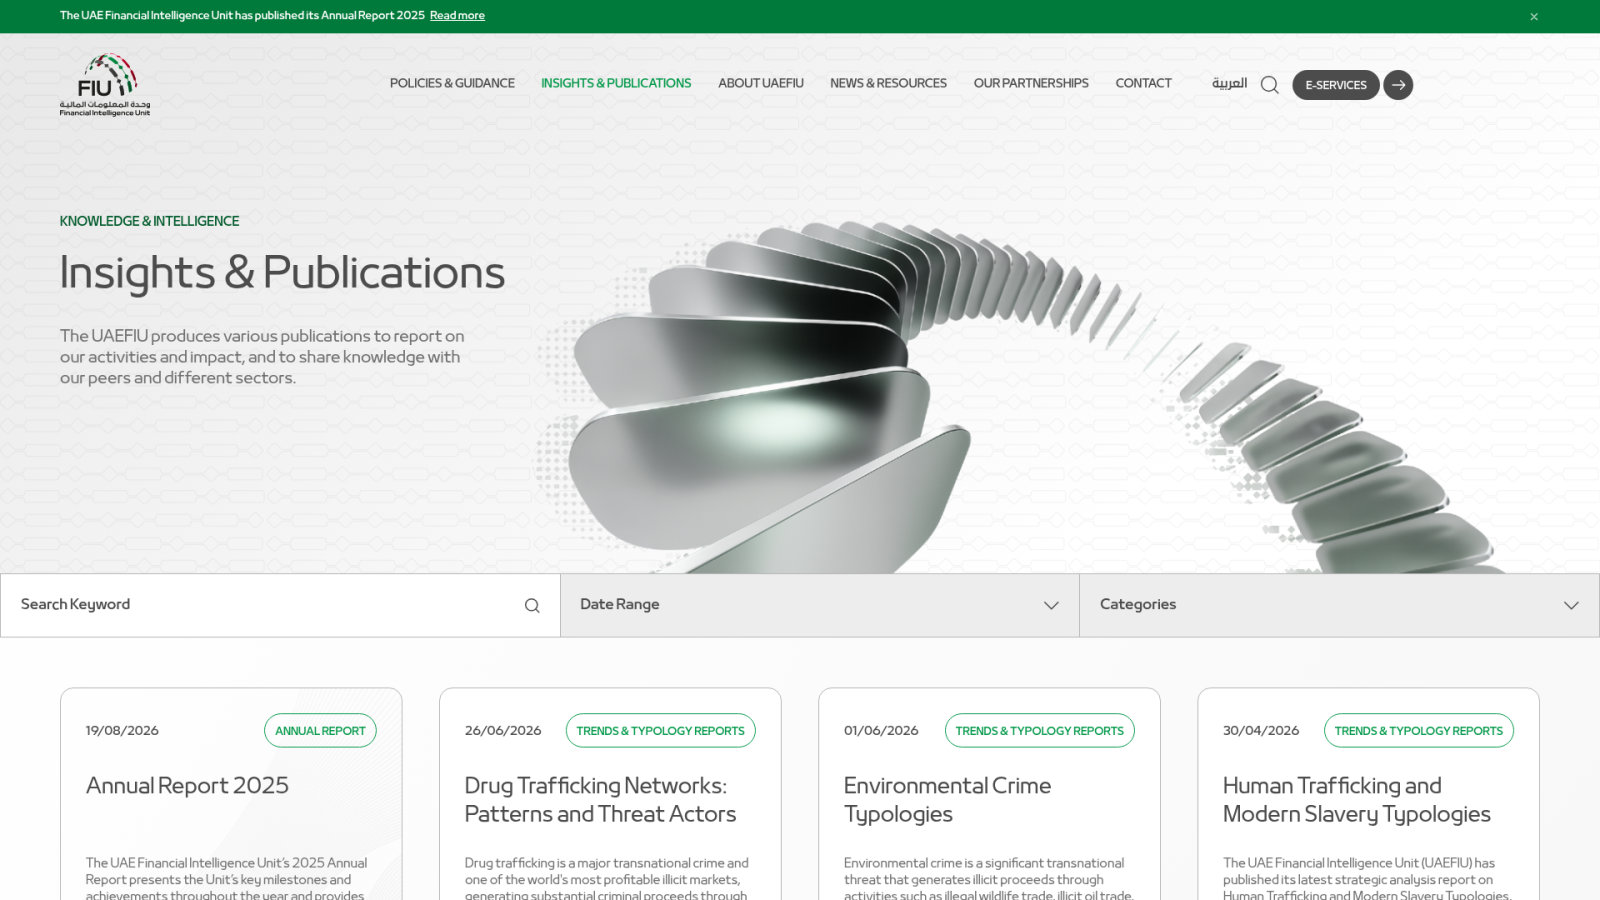This screenshot has width=1600, height=900.
Task: Expand the Date Range dropdown
Action: pos(820,605)
